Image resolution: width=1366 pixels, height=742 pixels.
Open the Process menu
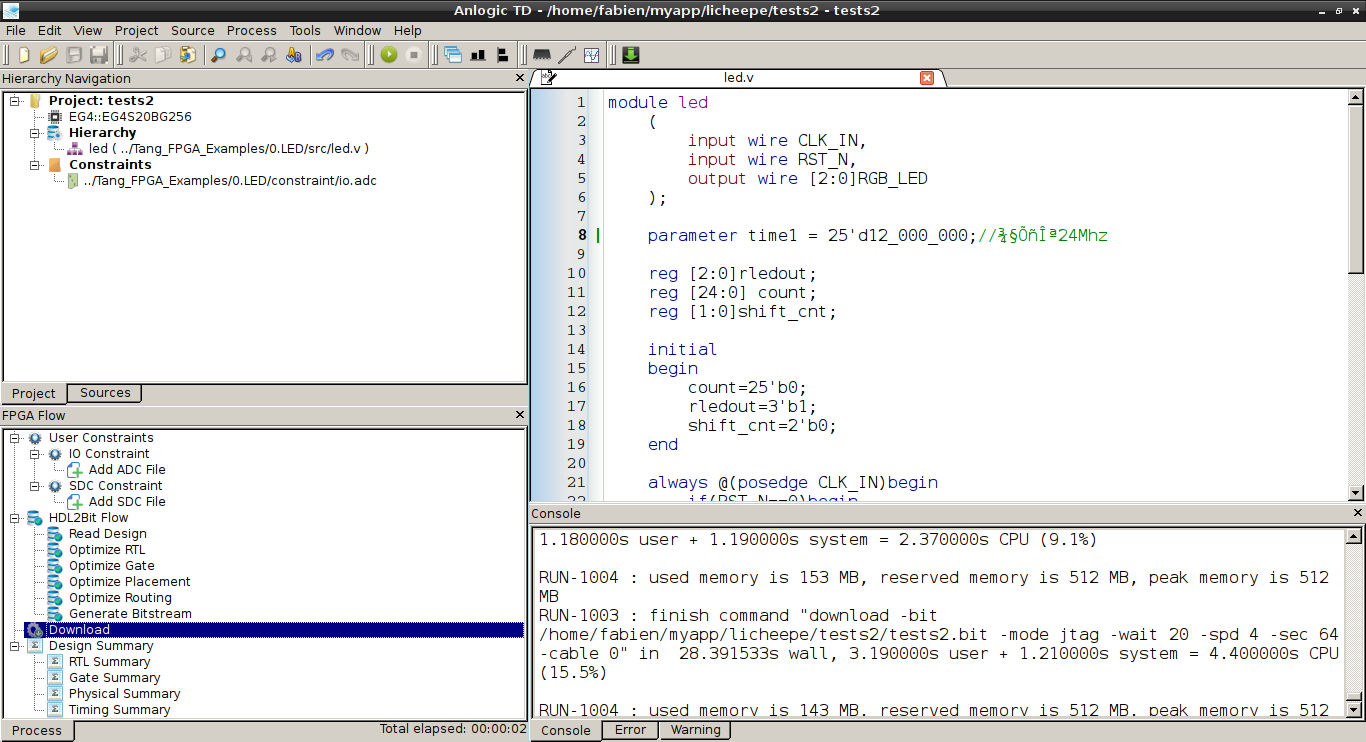pos(251,30)
